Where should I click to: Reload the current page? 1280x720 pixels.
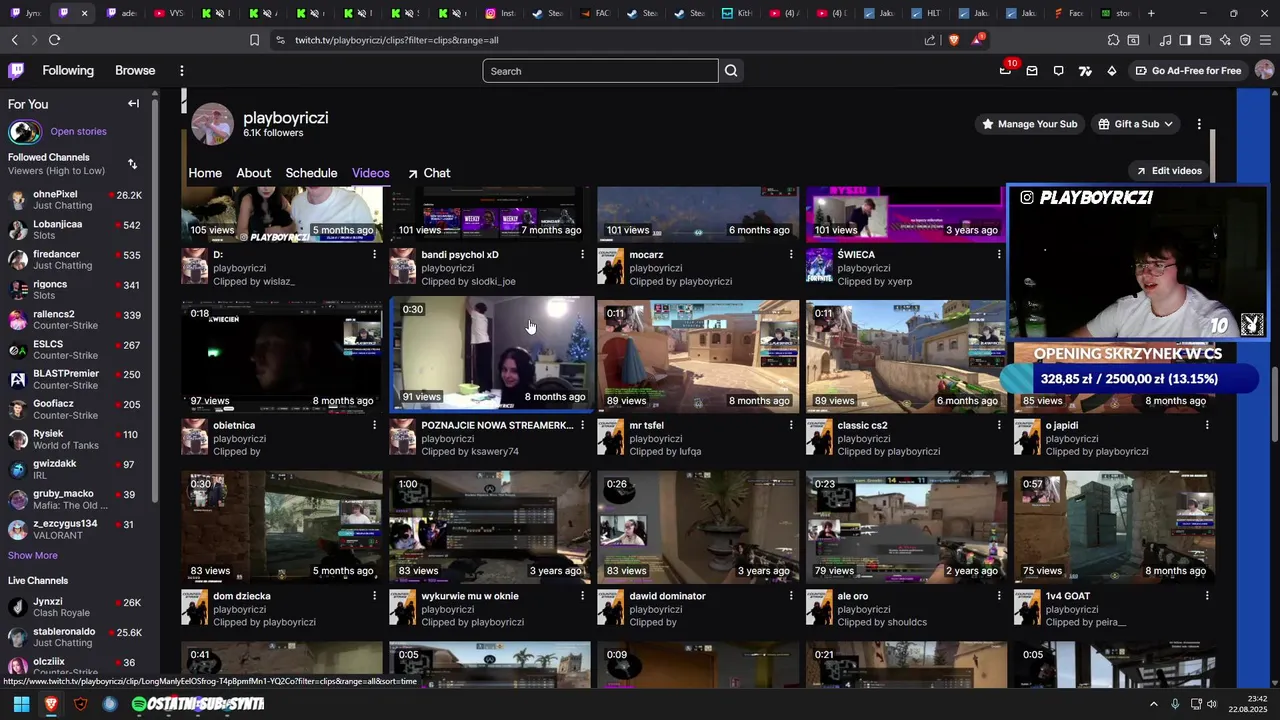54,40
